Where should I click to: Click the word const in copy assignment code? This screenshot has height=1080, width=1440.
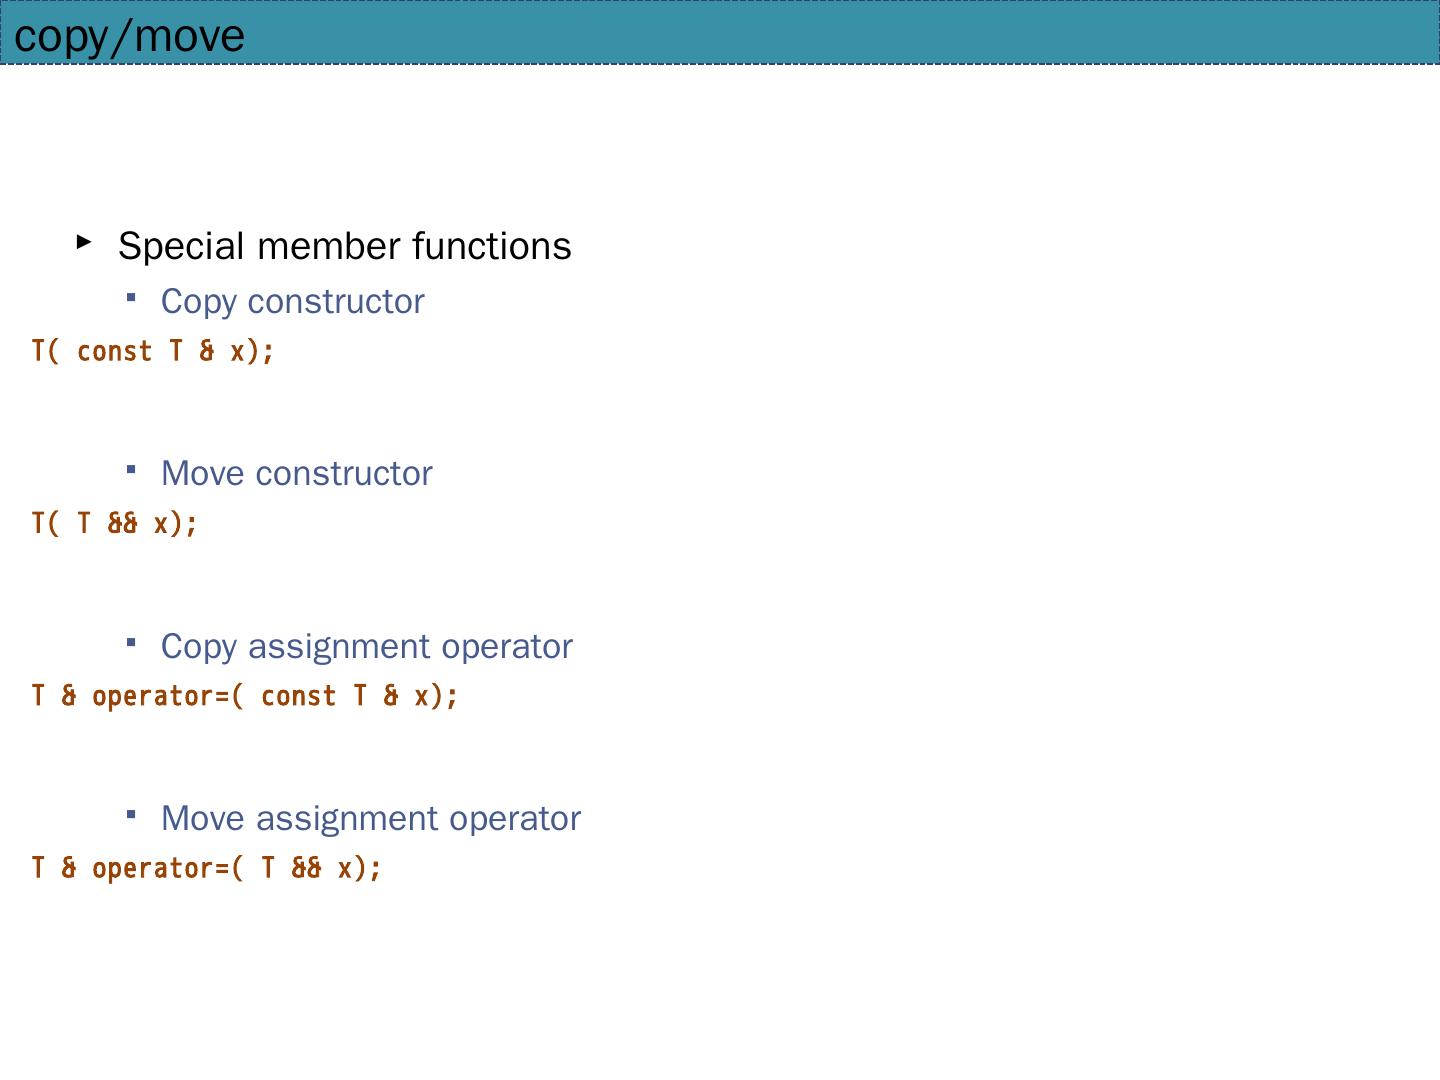click(298, 696)
